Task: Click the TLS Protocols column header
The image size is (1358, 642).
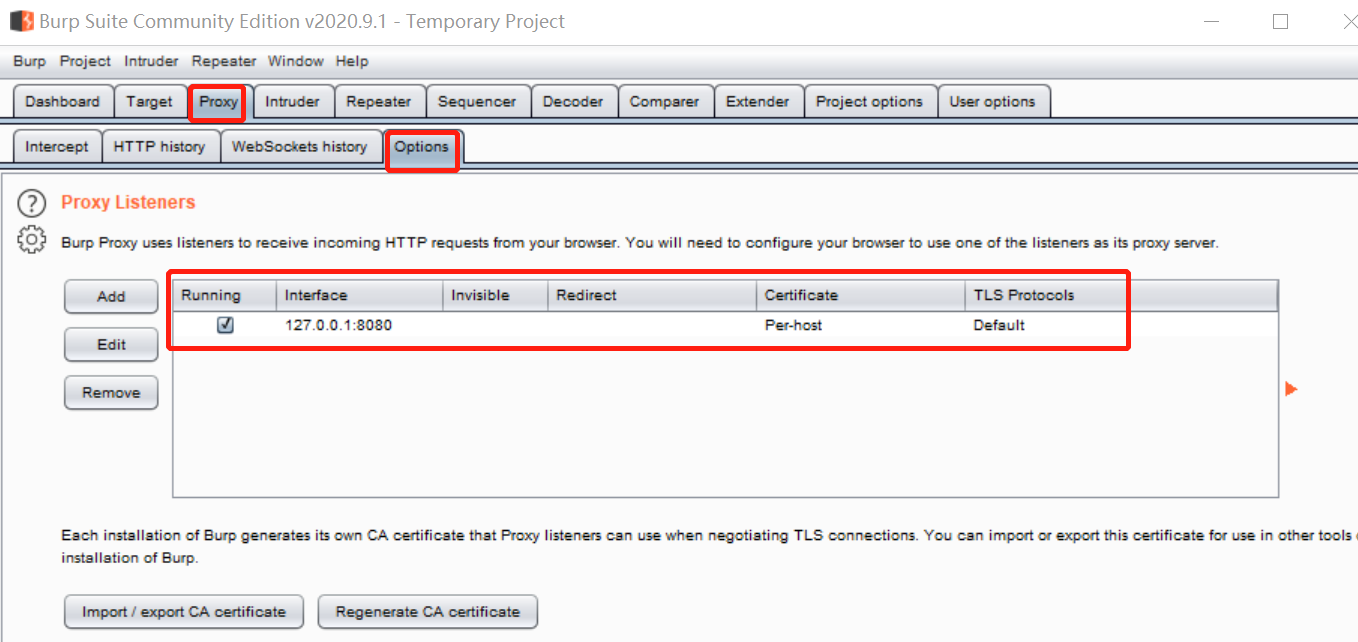Action: [x=1121, y=295]
